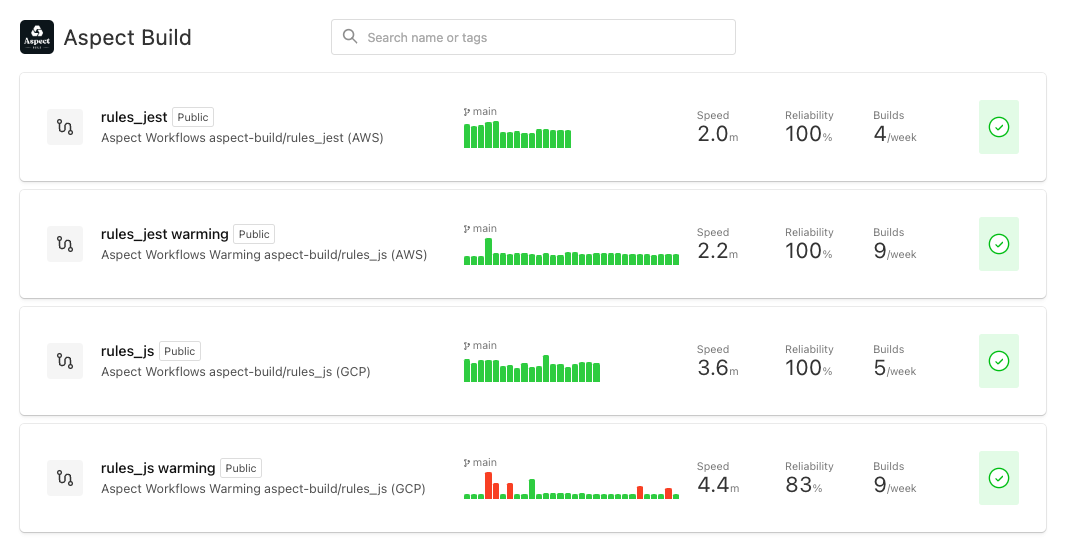Click the 2.2m Speed value
Screen dimensions: 1068x553
point(717,251)
